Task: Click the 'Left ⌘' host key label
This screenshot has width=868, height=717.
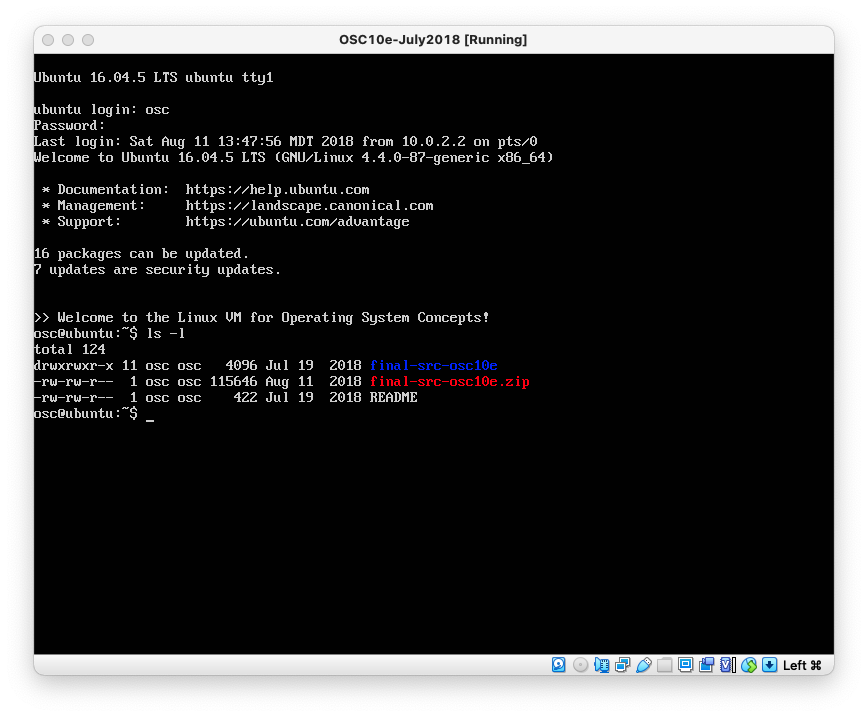Action: click(x=802, y=666)
